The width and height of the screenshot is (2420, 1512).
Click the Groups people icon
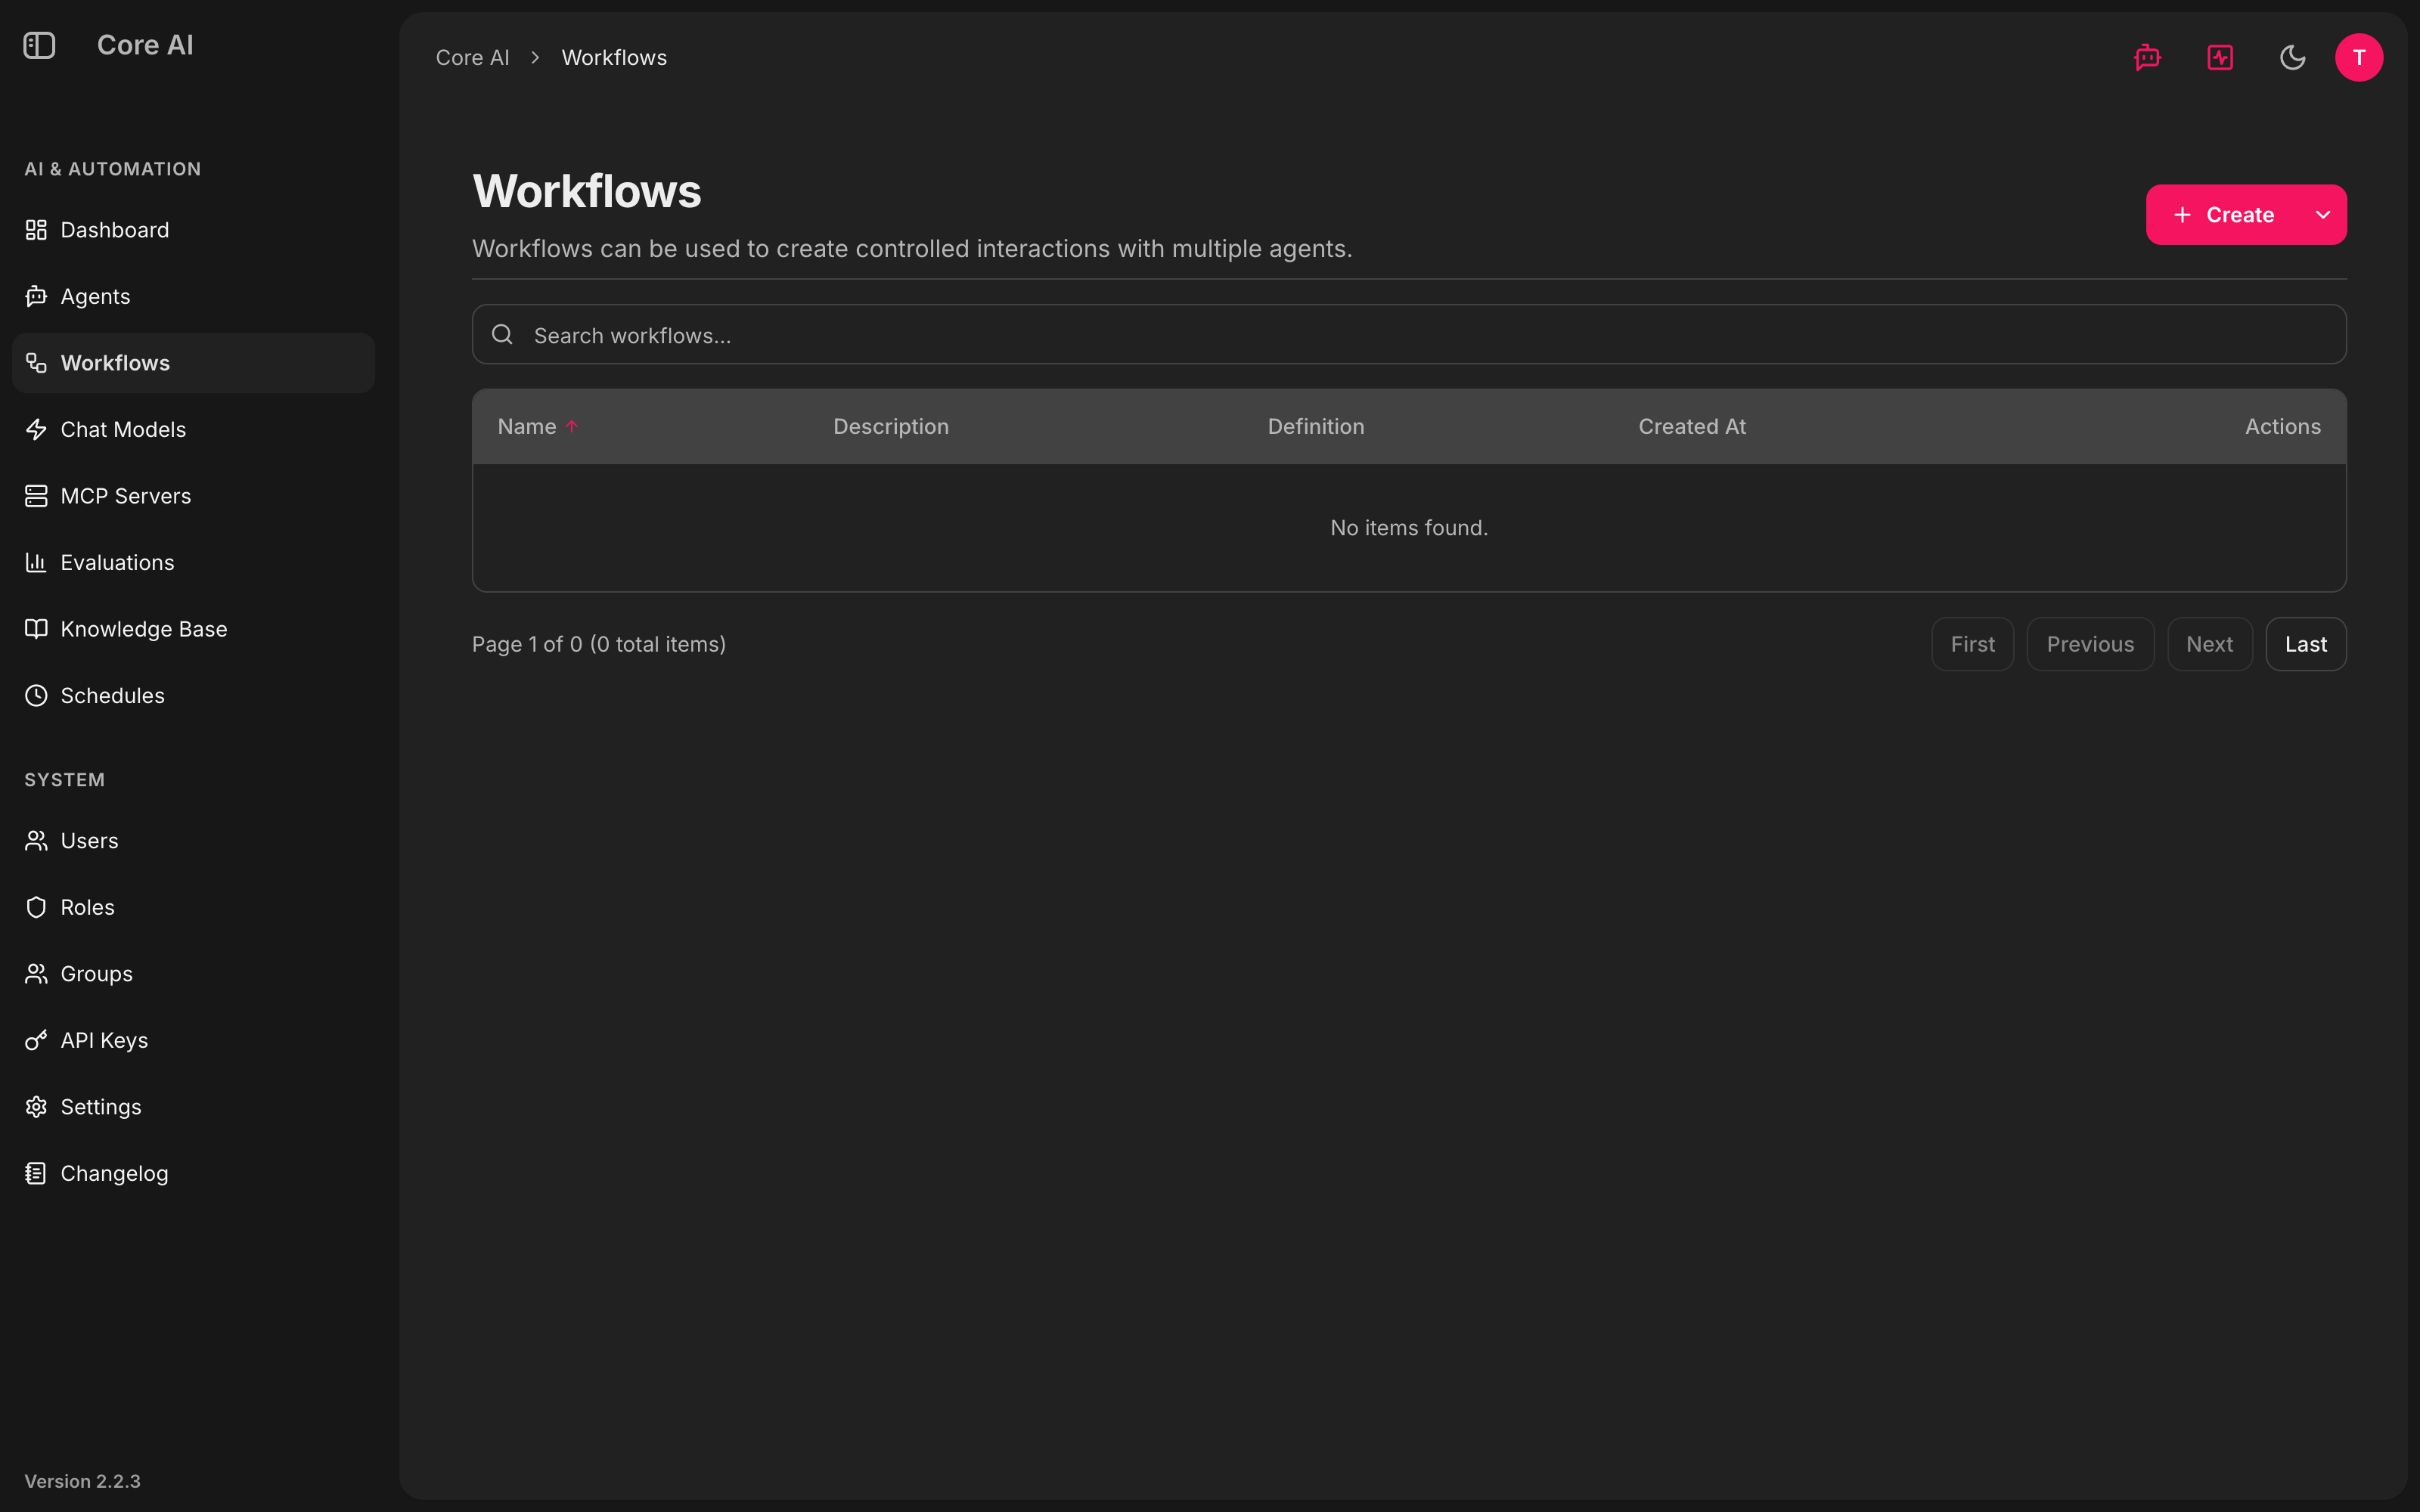36,974
